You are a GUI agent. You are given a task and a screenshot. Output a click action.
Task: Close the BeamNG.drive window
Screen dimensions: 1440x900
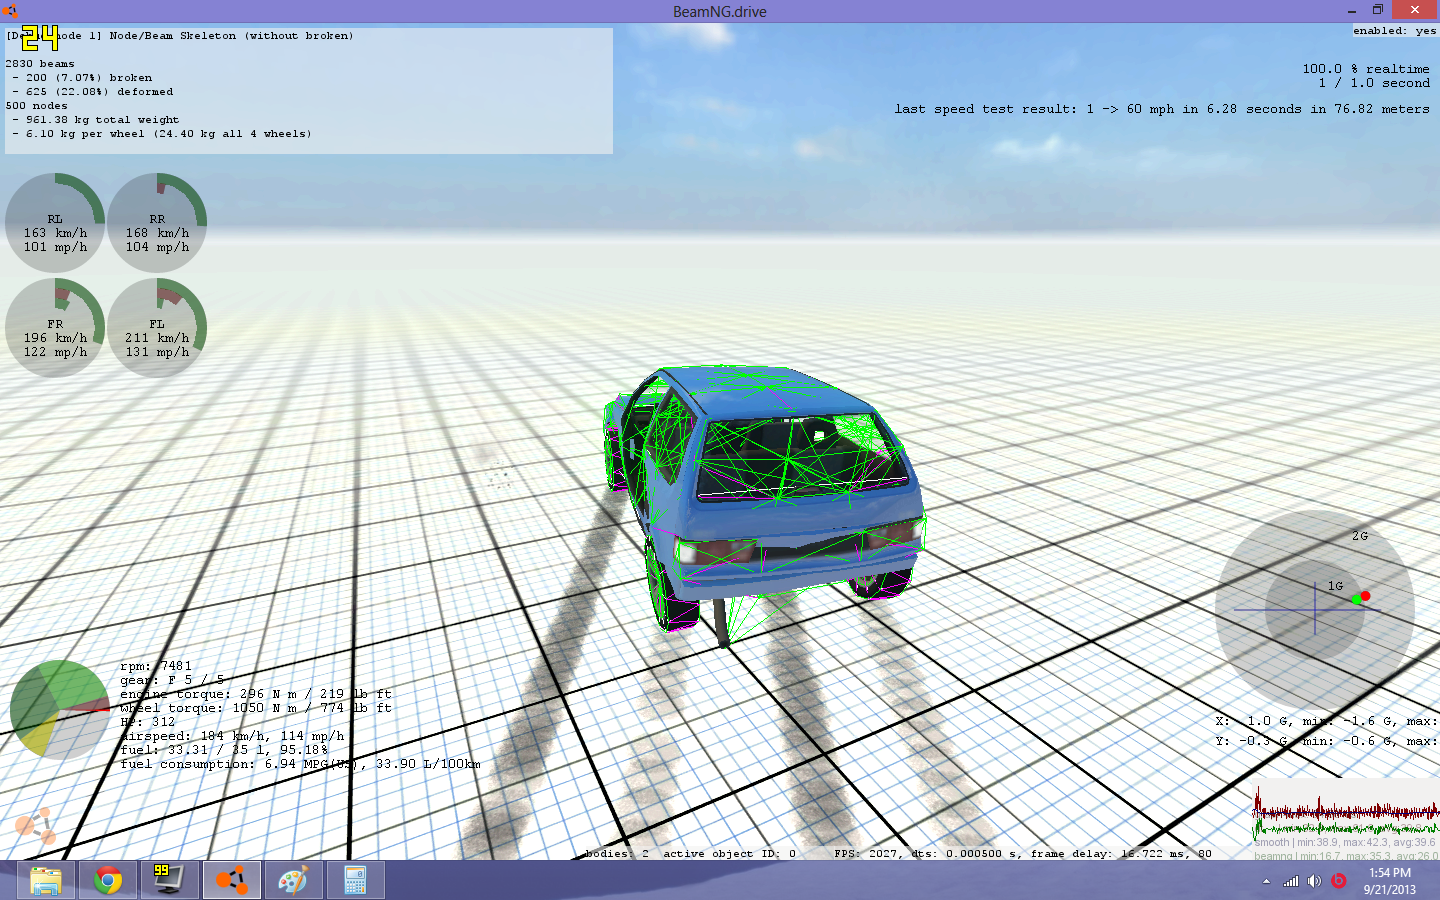coord(1415,10)
